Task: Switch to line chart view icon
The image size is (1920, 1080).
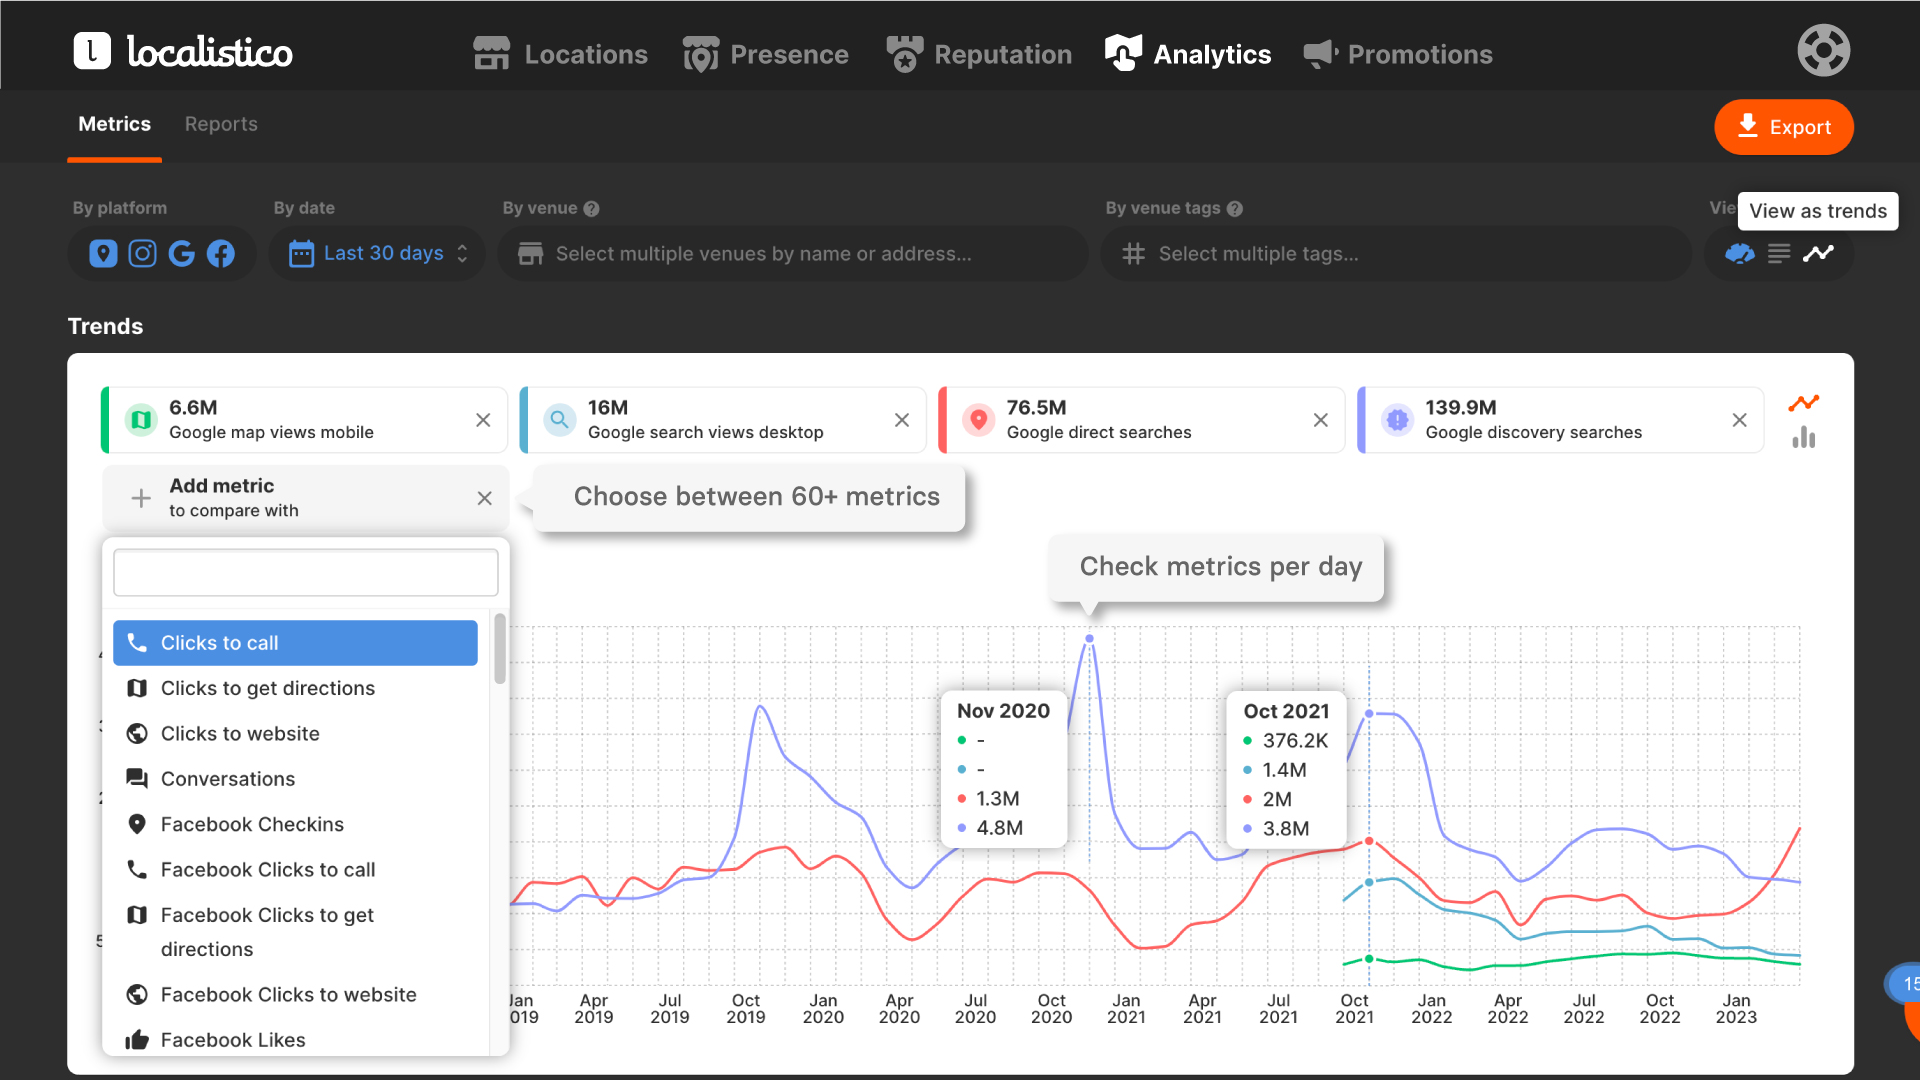Action: (1803, 403)
